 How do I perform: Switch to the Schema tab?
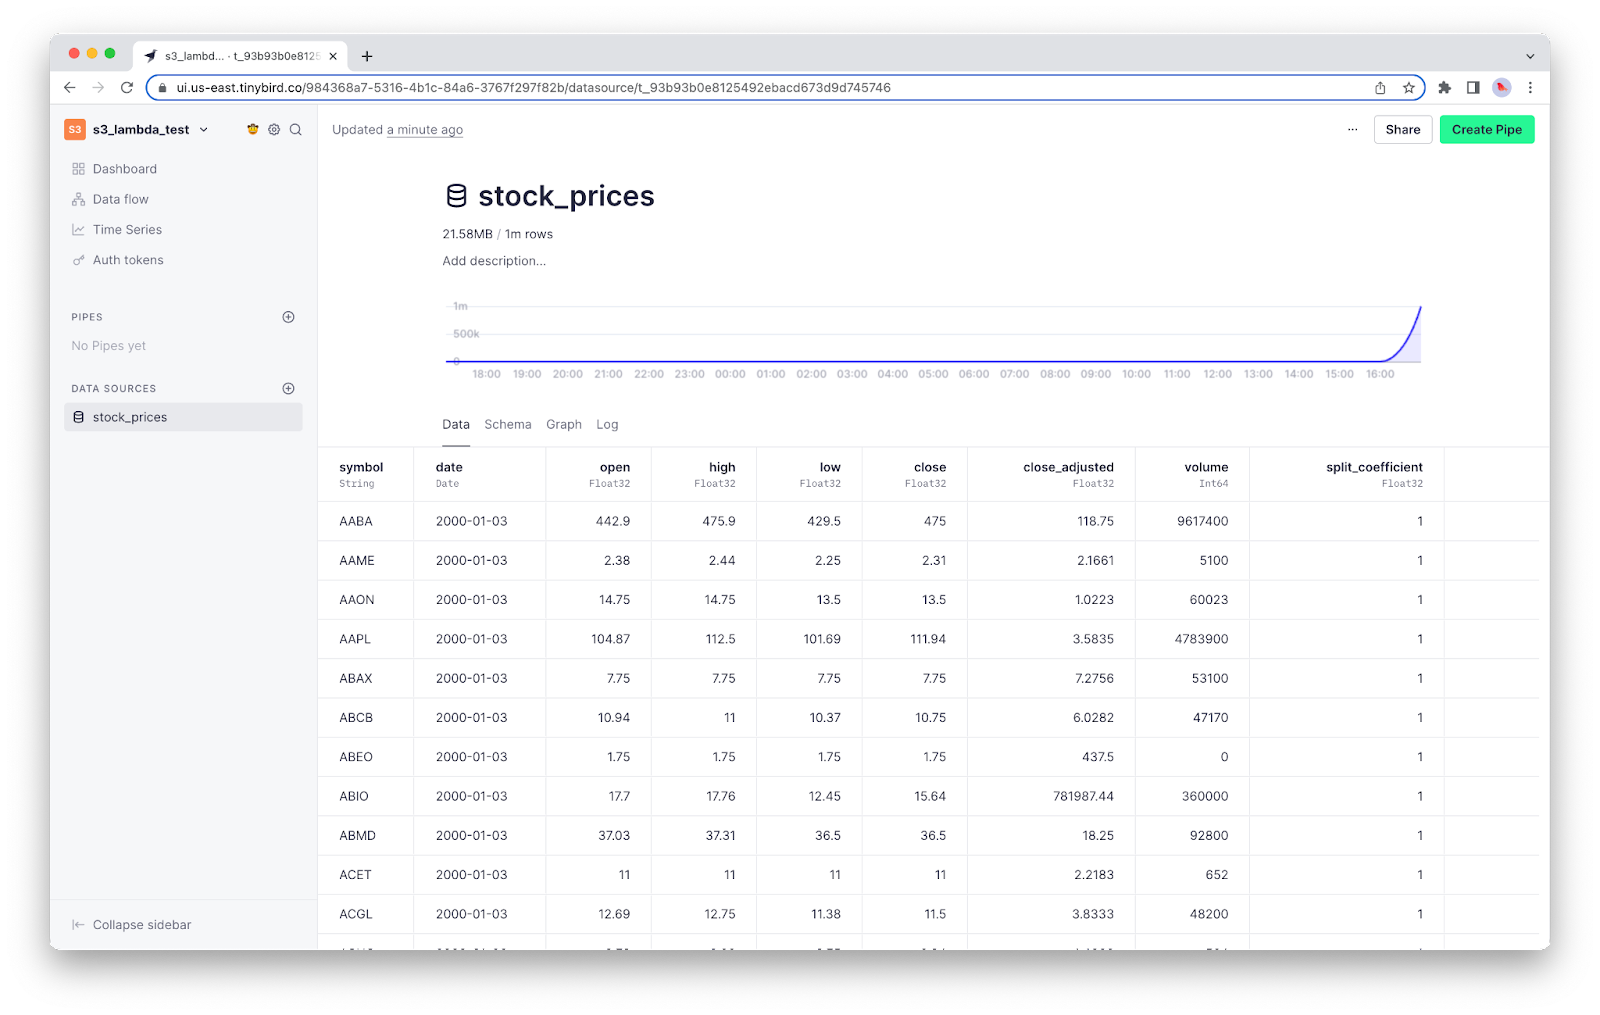(x=508, y=425)
